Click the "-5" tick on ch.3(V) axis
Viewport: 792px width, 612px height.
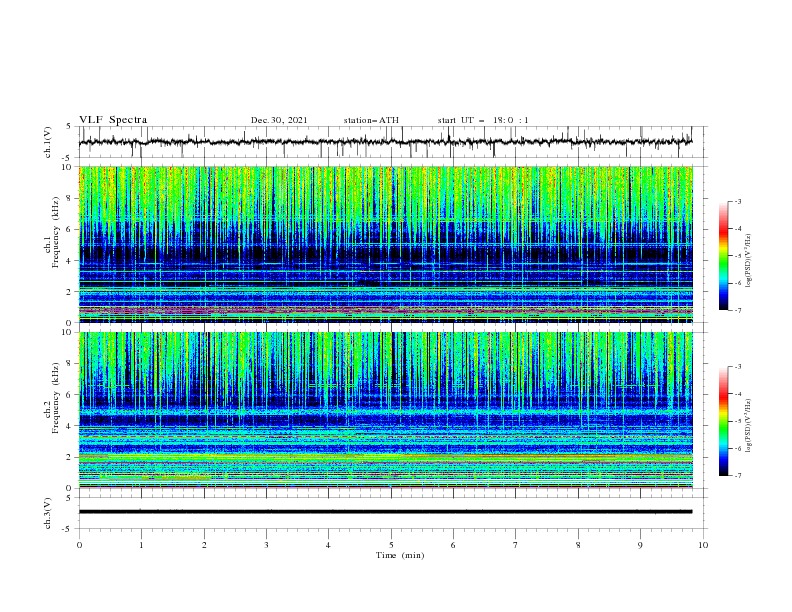[x=68, y=529]
